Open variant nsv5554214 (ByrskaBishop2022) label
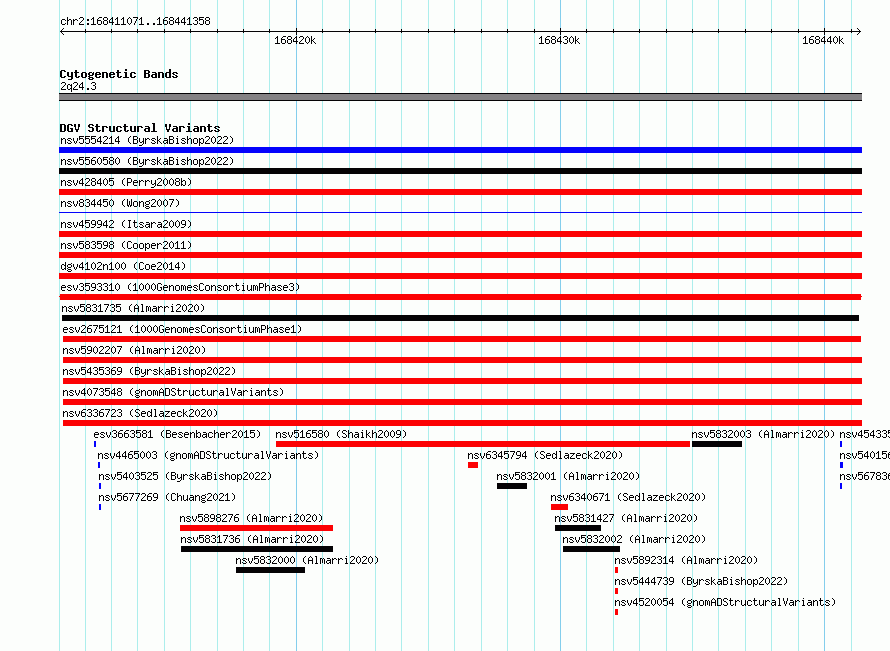 point(147,140)
